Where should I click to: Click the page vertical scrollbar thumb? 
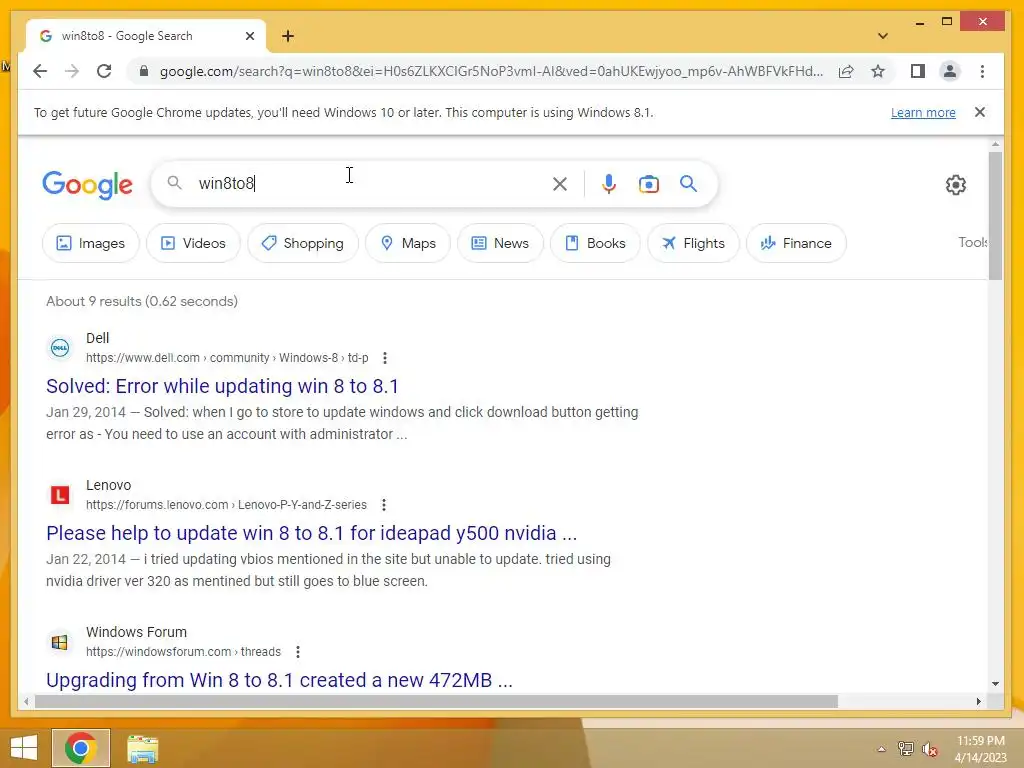[x=995, y=216]
